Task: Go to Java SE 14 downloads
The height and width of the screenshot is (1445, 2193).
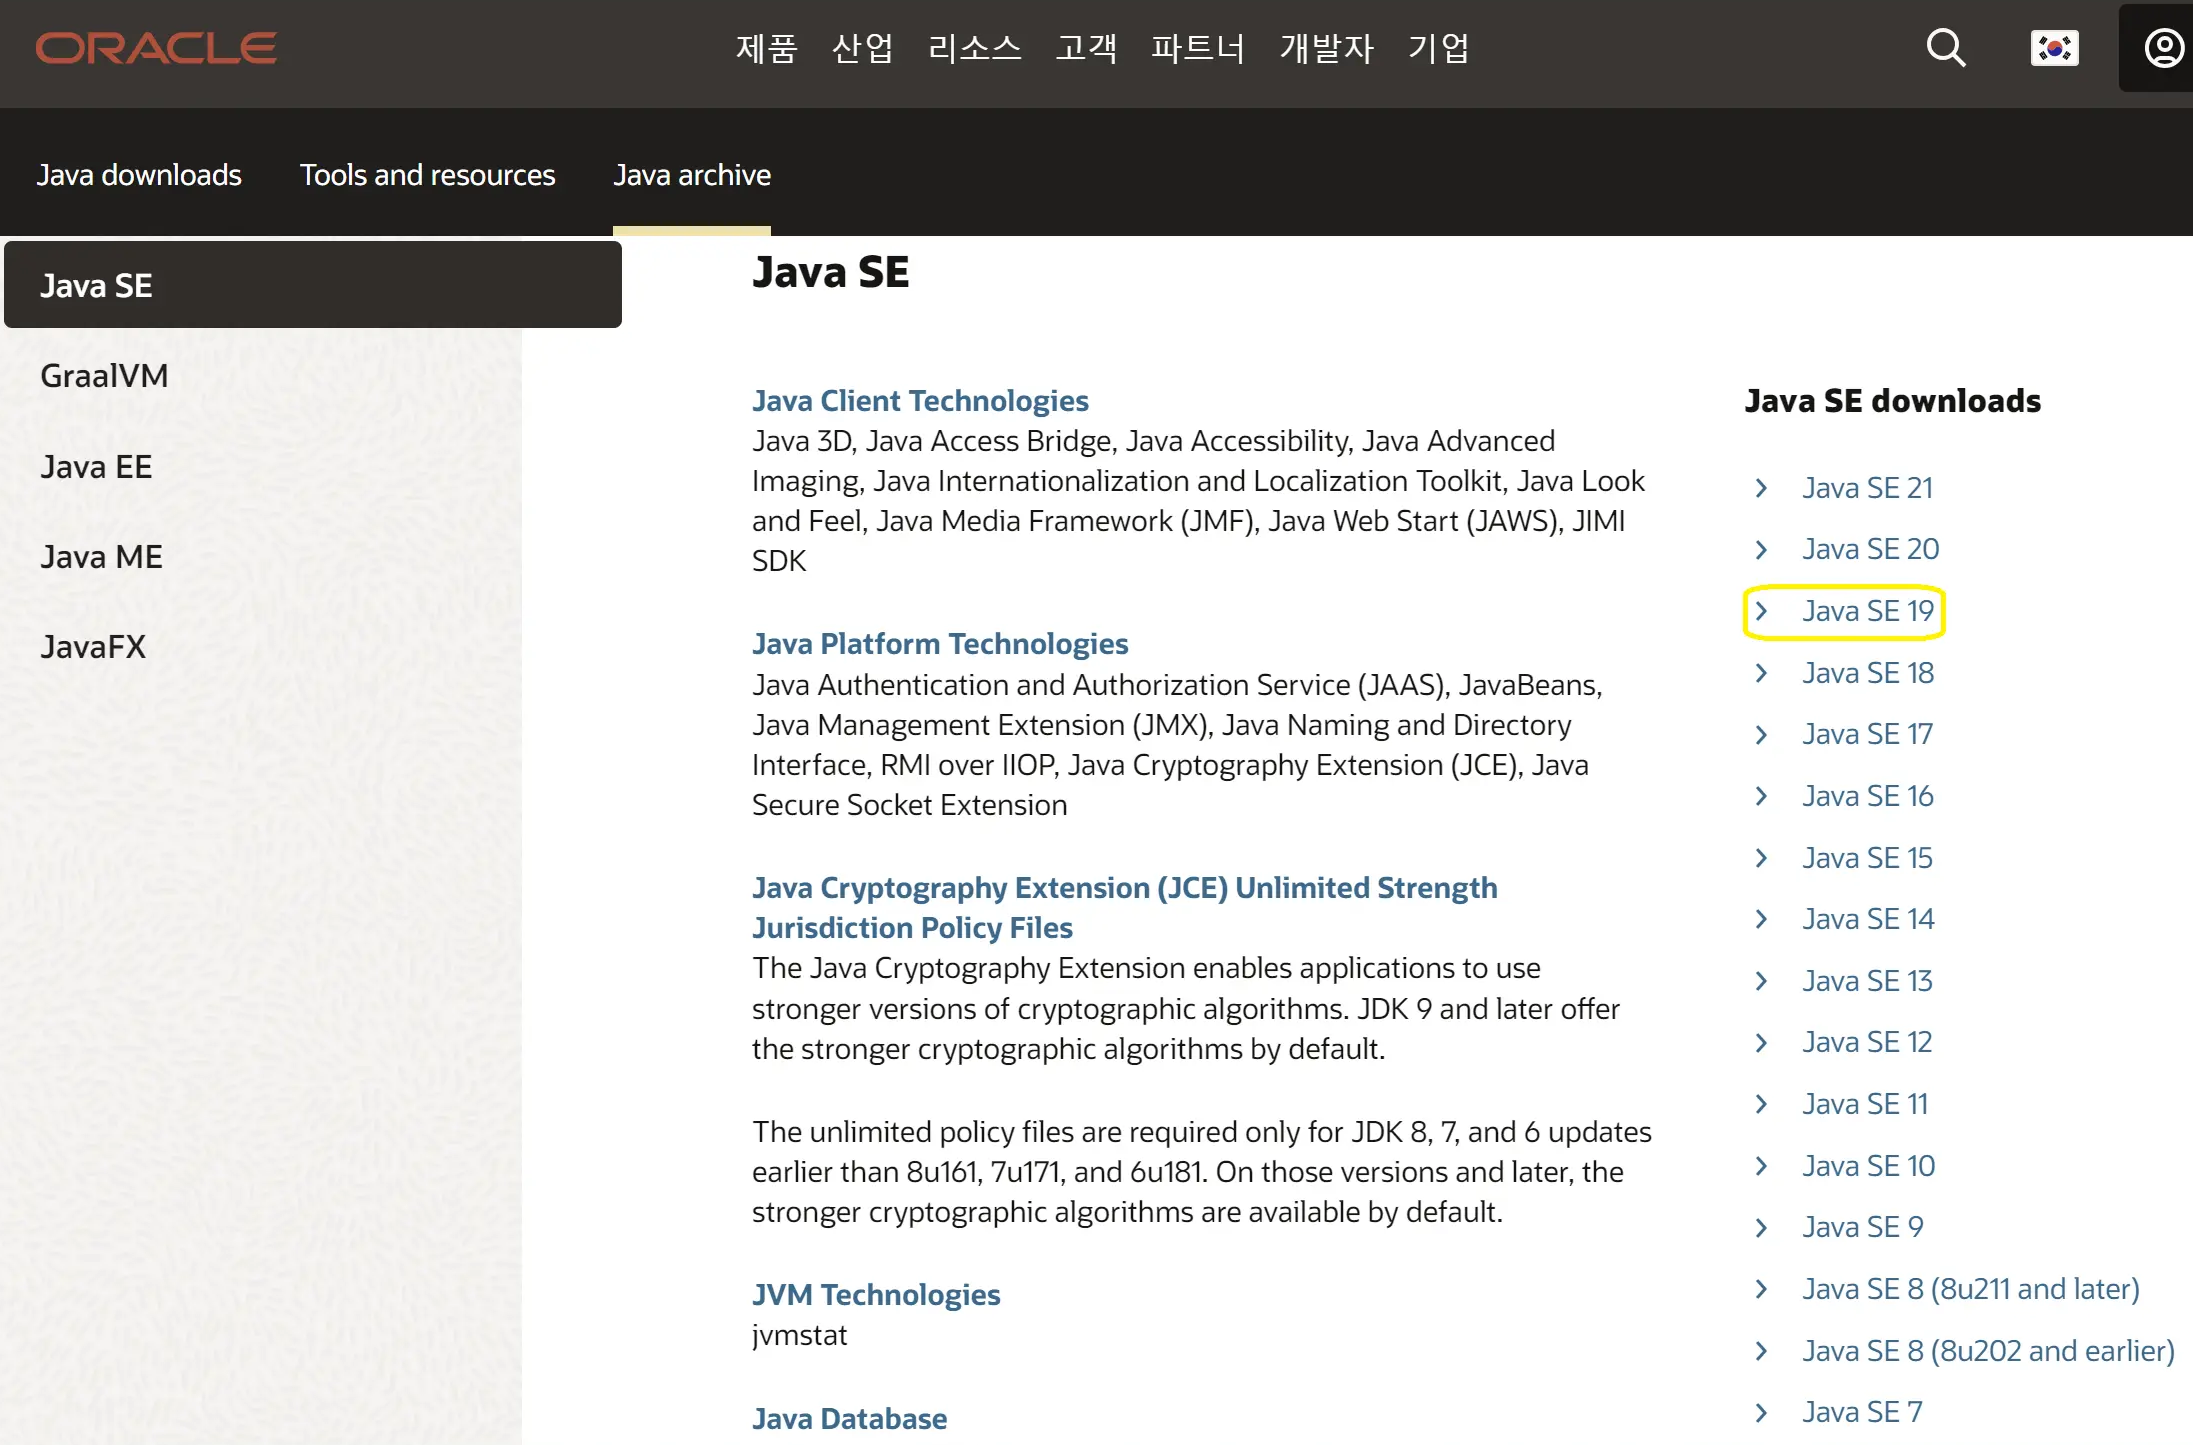Action: tap(1868, 919)
